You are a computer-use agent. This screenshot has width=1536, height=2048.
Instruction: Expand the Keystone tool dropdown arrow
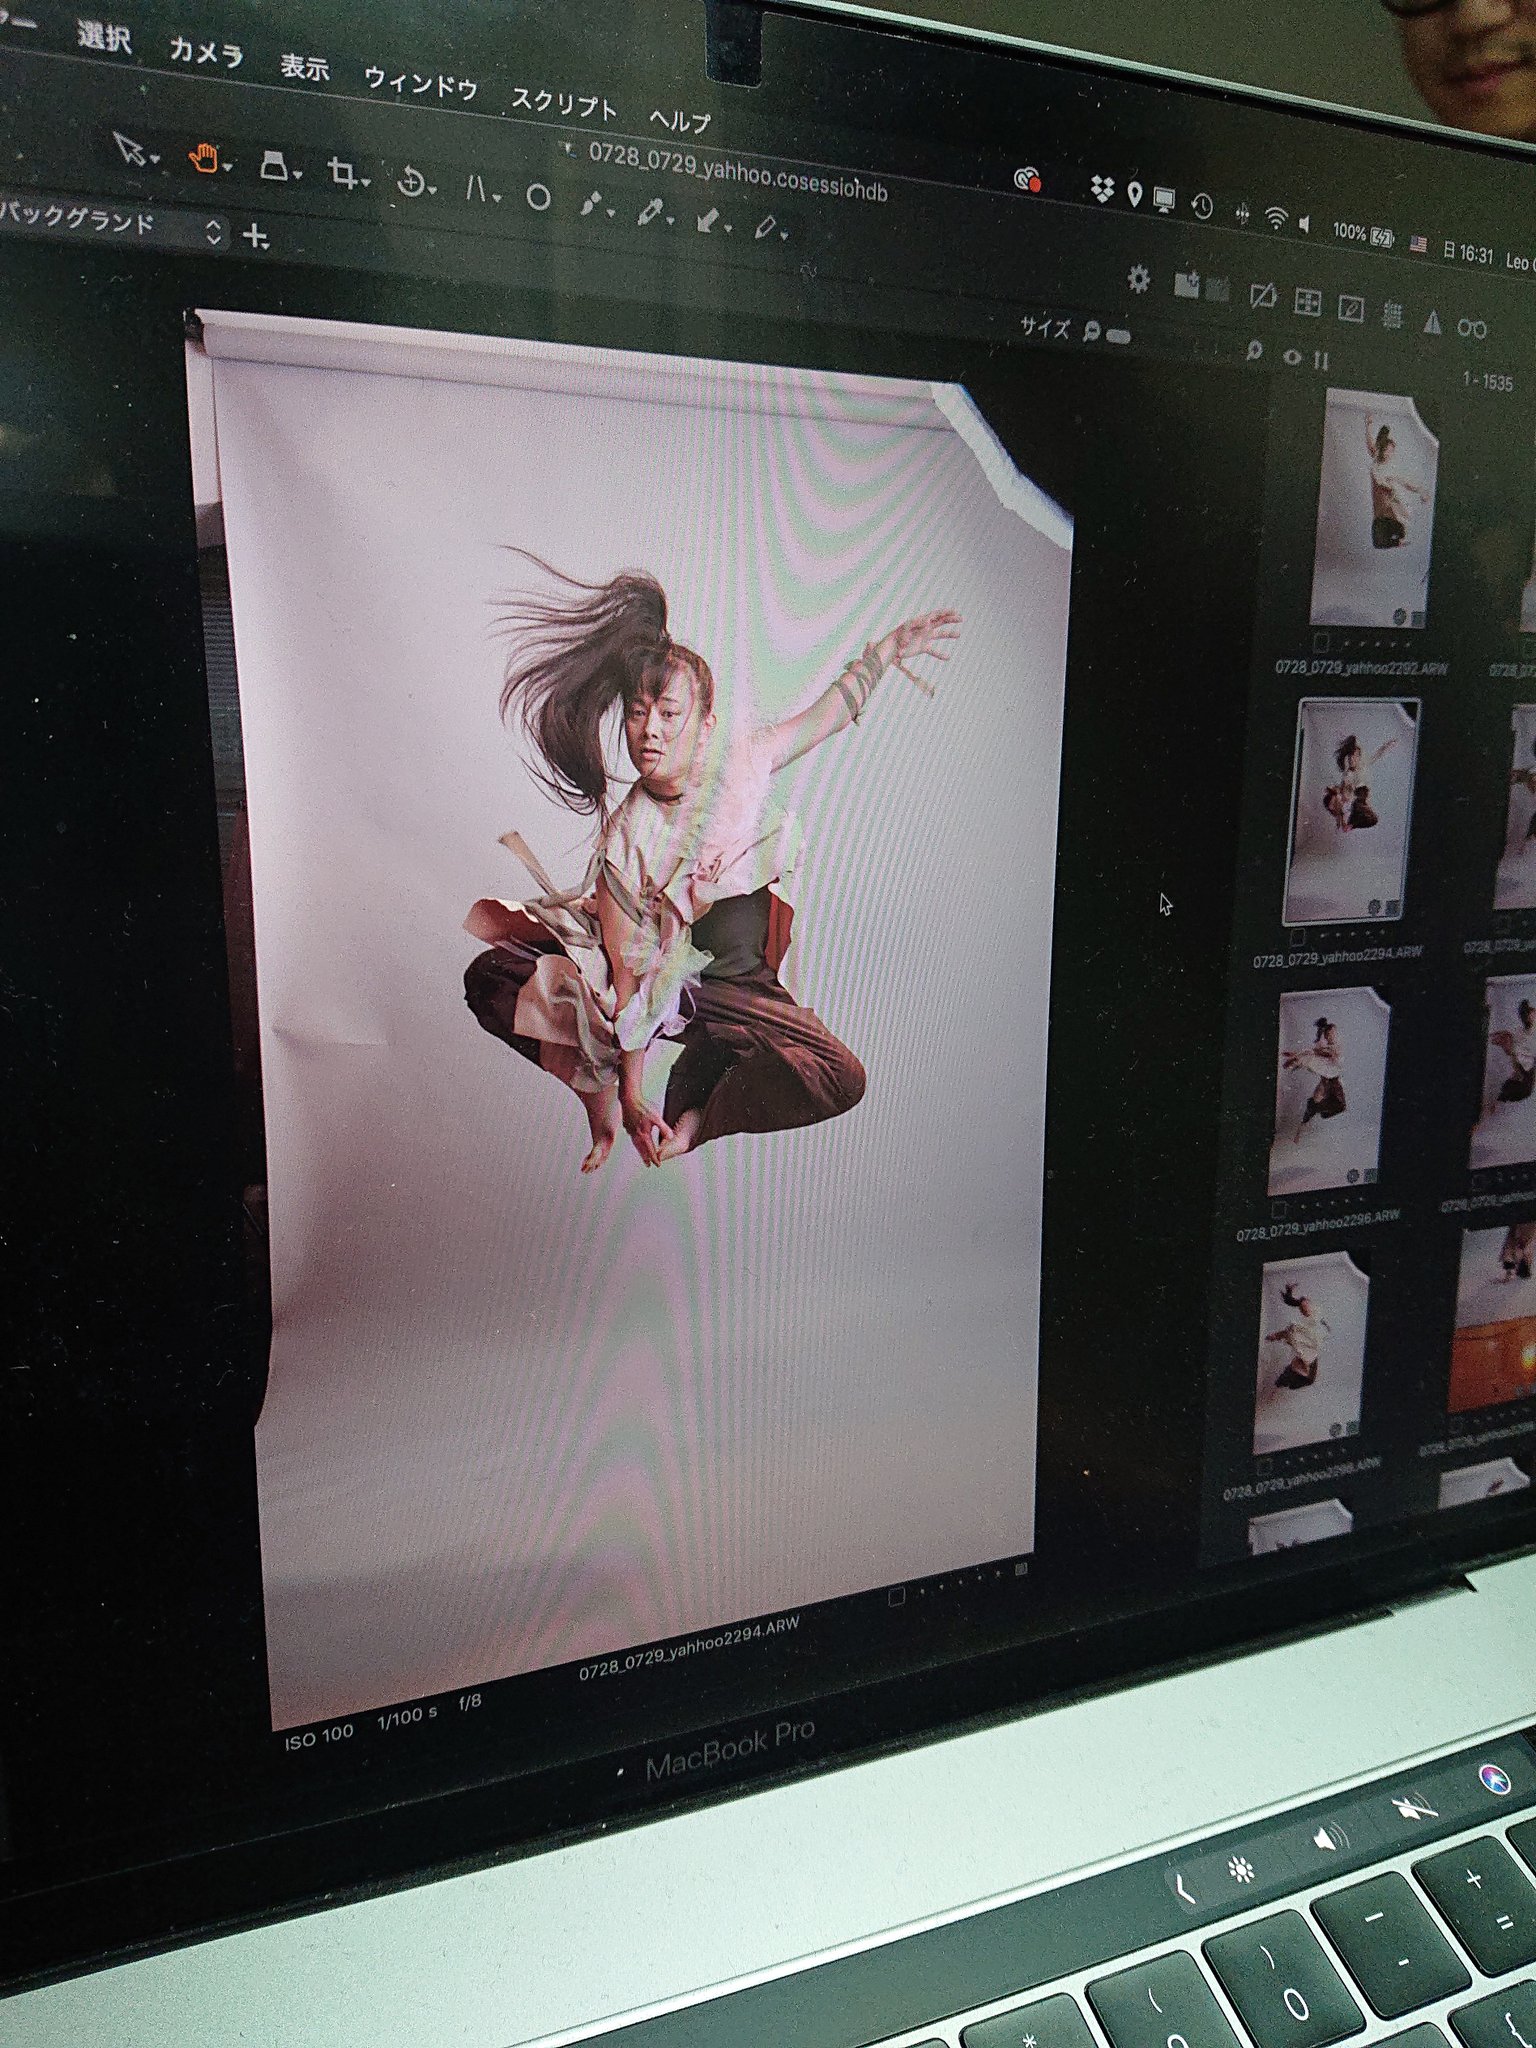[298, 176]
